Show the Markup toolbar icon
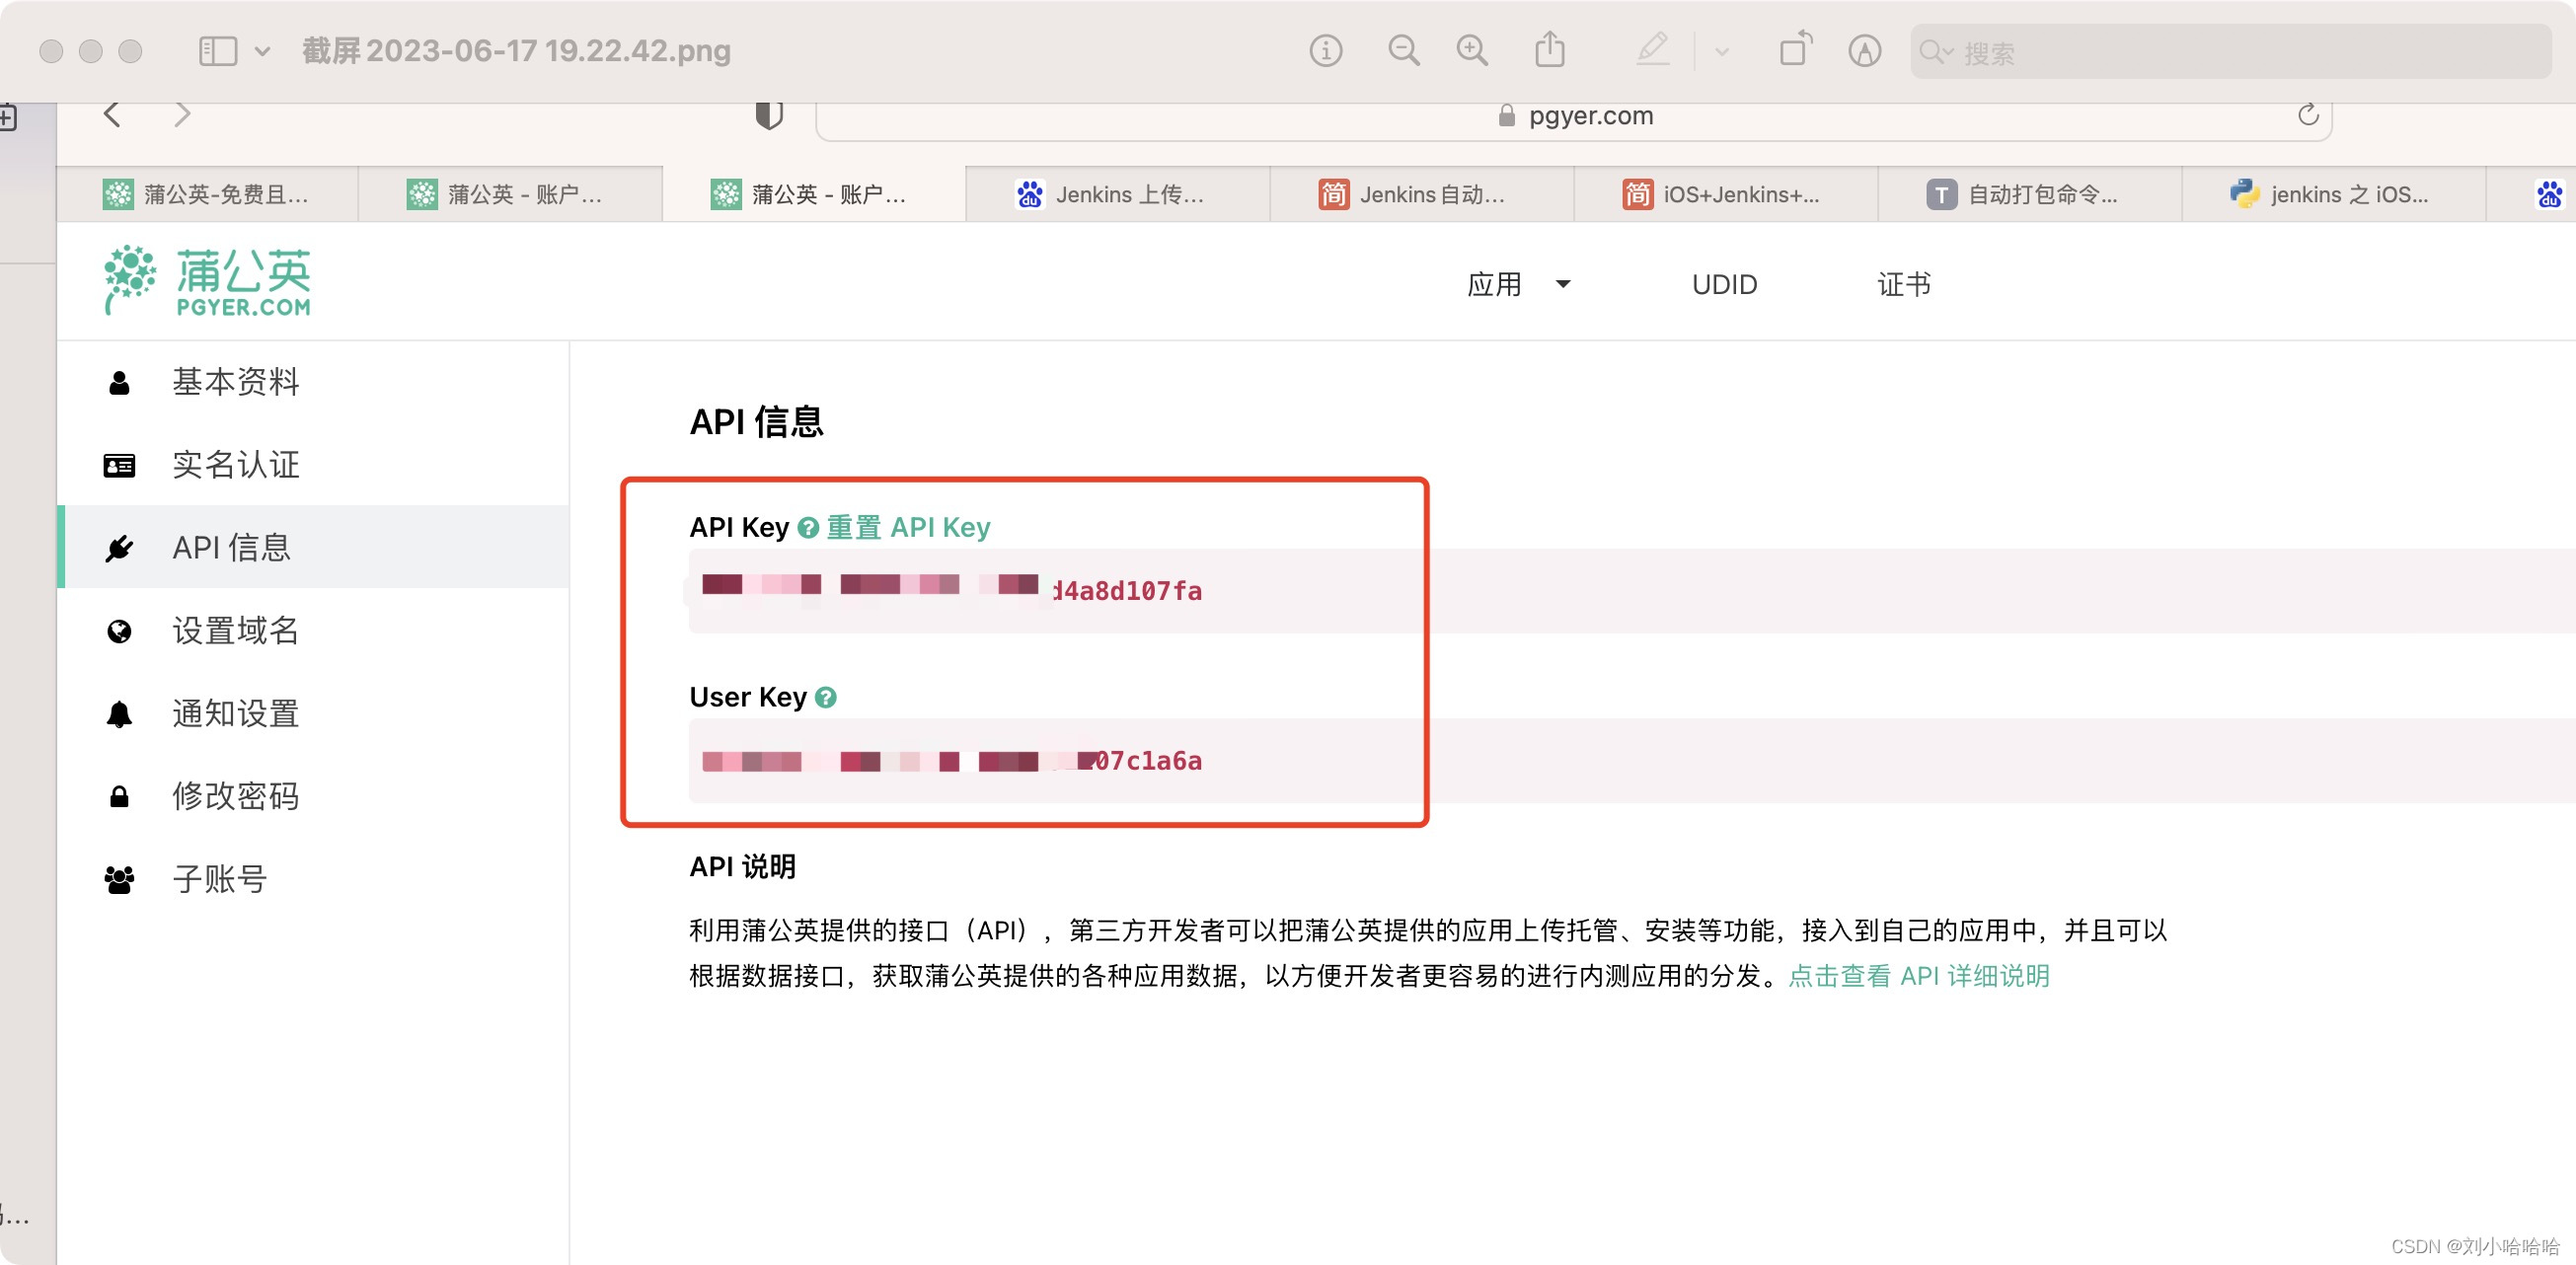 click(1864, 50)
